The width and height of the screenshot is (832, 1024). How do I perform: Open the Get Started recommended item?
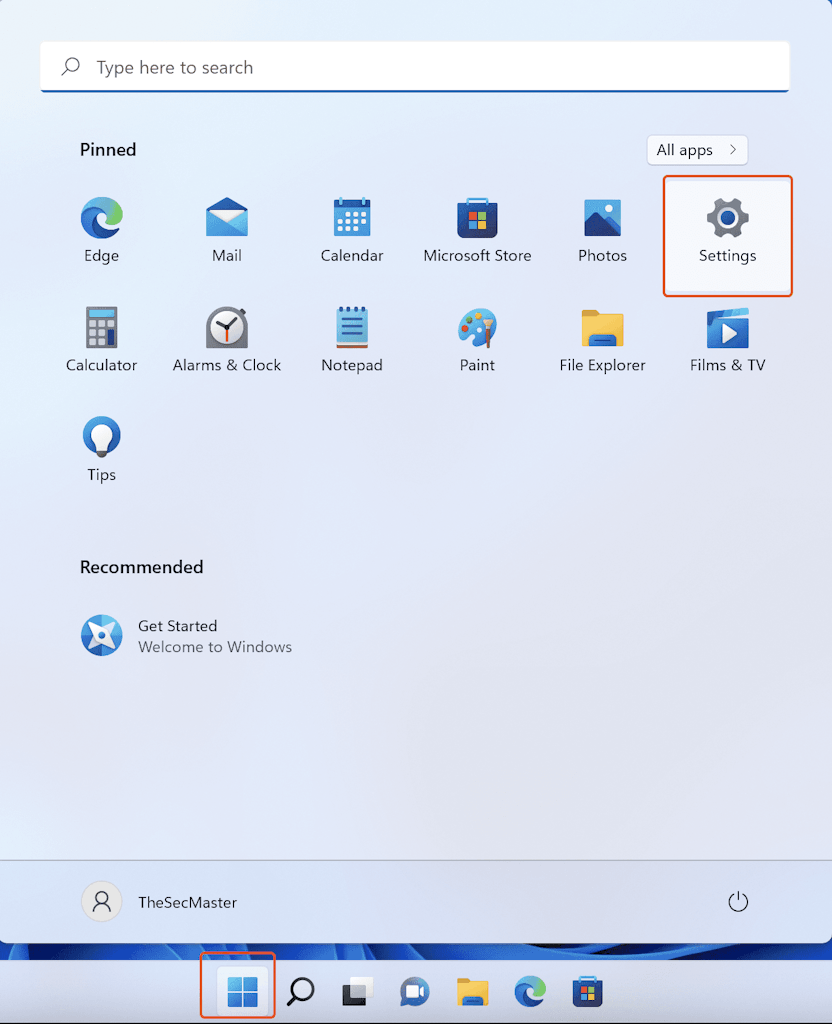click(x=186, y=636)
